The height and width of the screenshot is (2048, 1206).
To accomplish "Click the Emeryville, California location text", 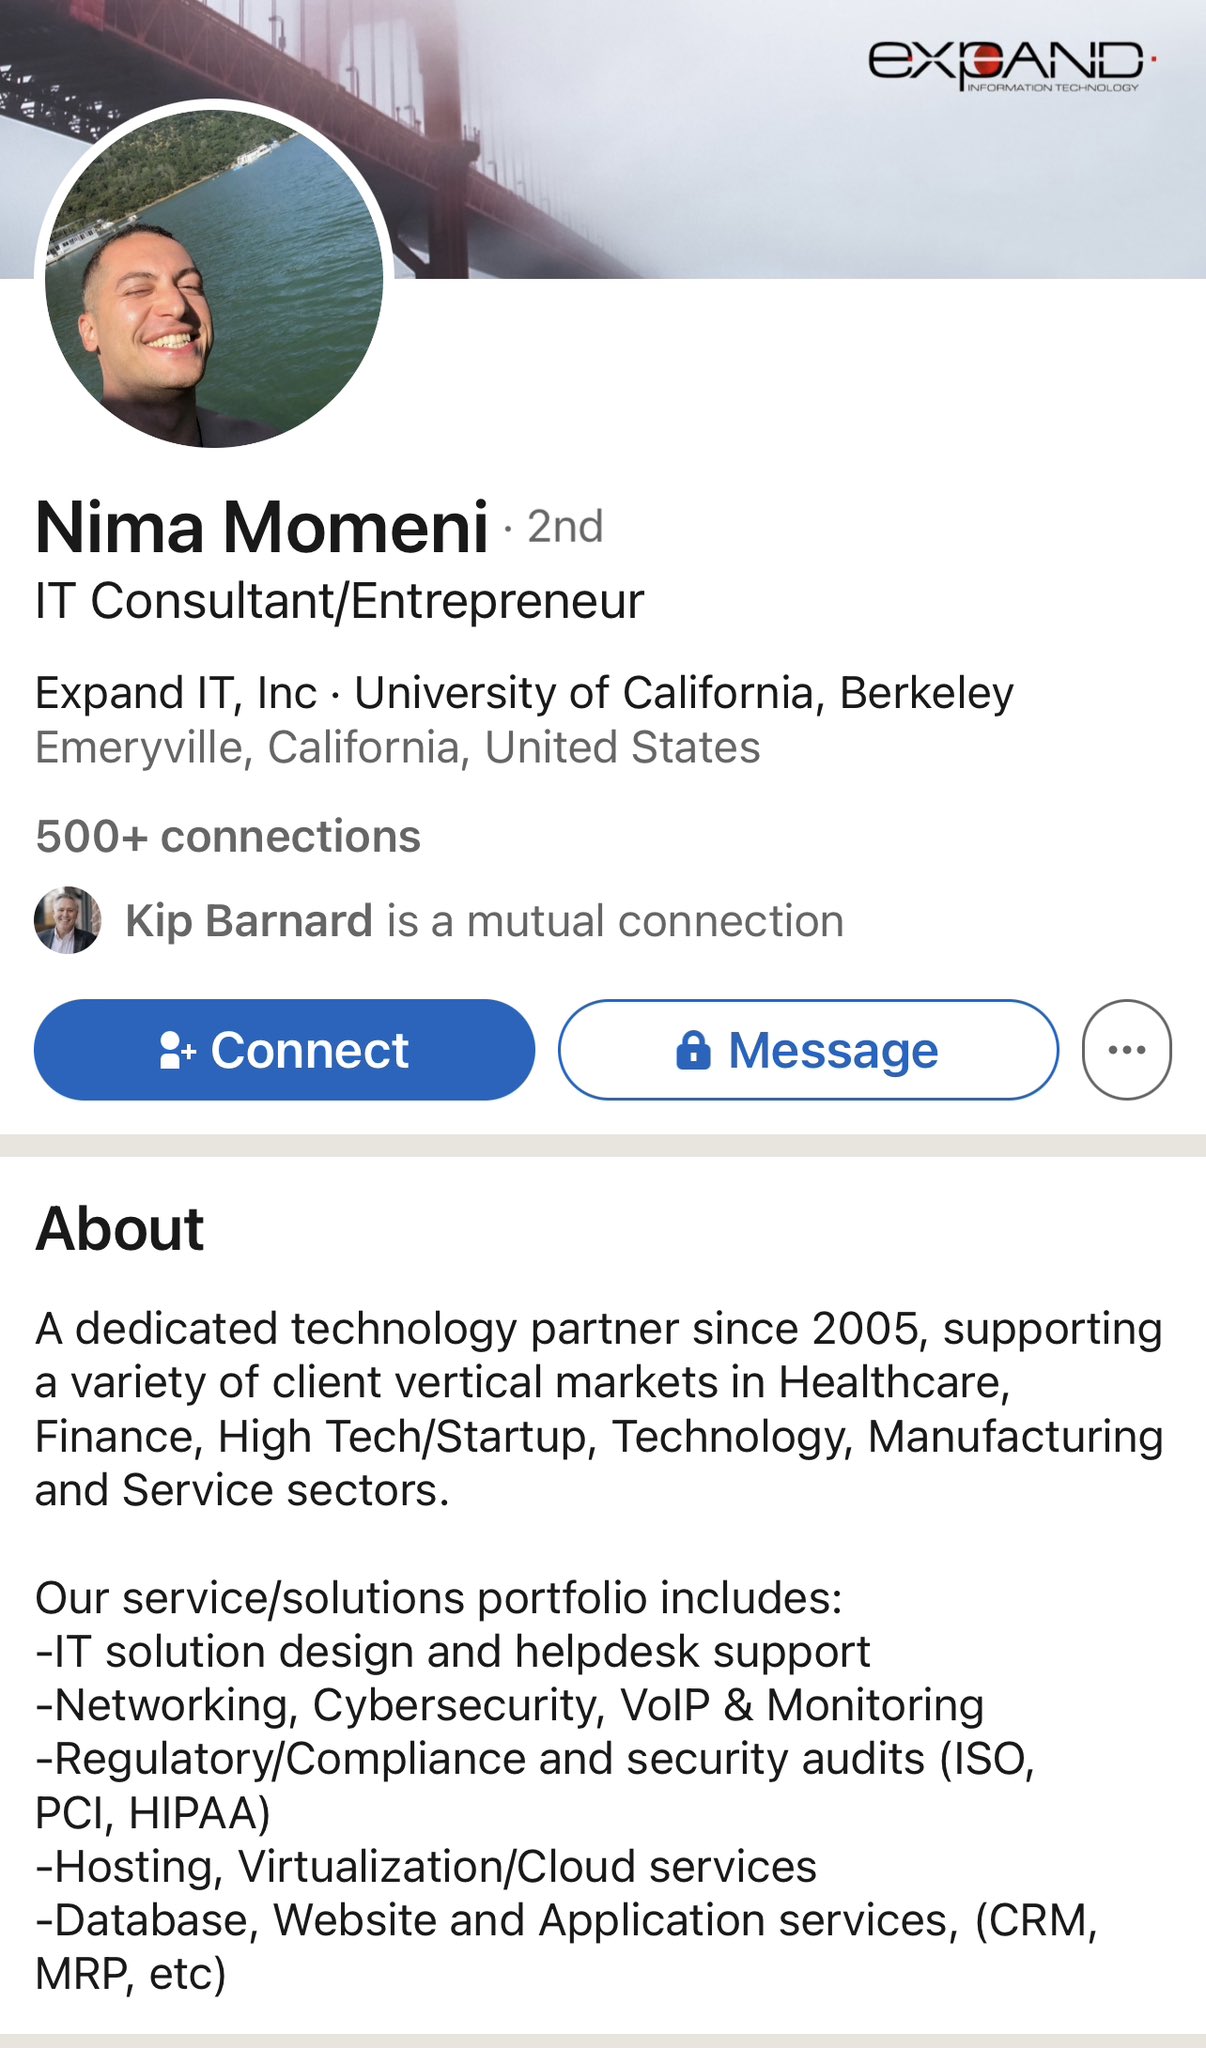I will [398, 748].
